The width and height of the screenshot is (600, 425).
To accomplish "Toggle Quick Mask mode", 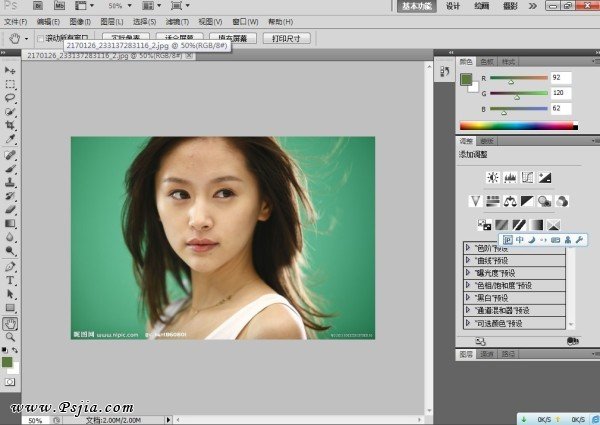I will [x=10, y=382].
